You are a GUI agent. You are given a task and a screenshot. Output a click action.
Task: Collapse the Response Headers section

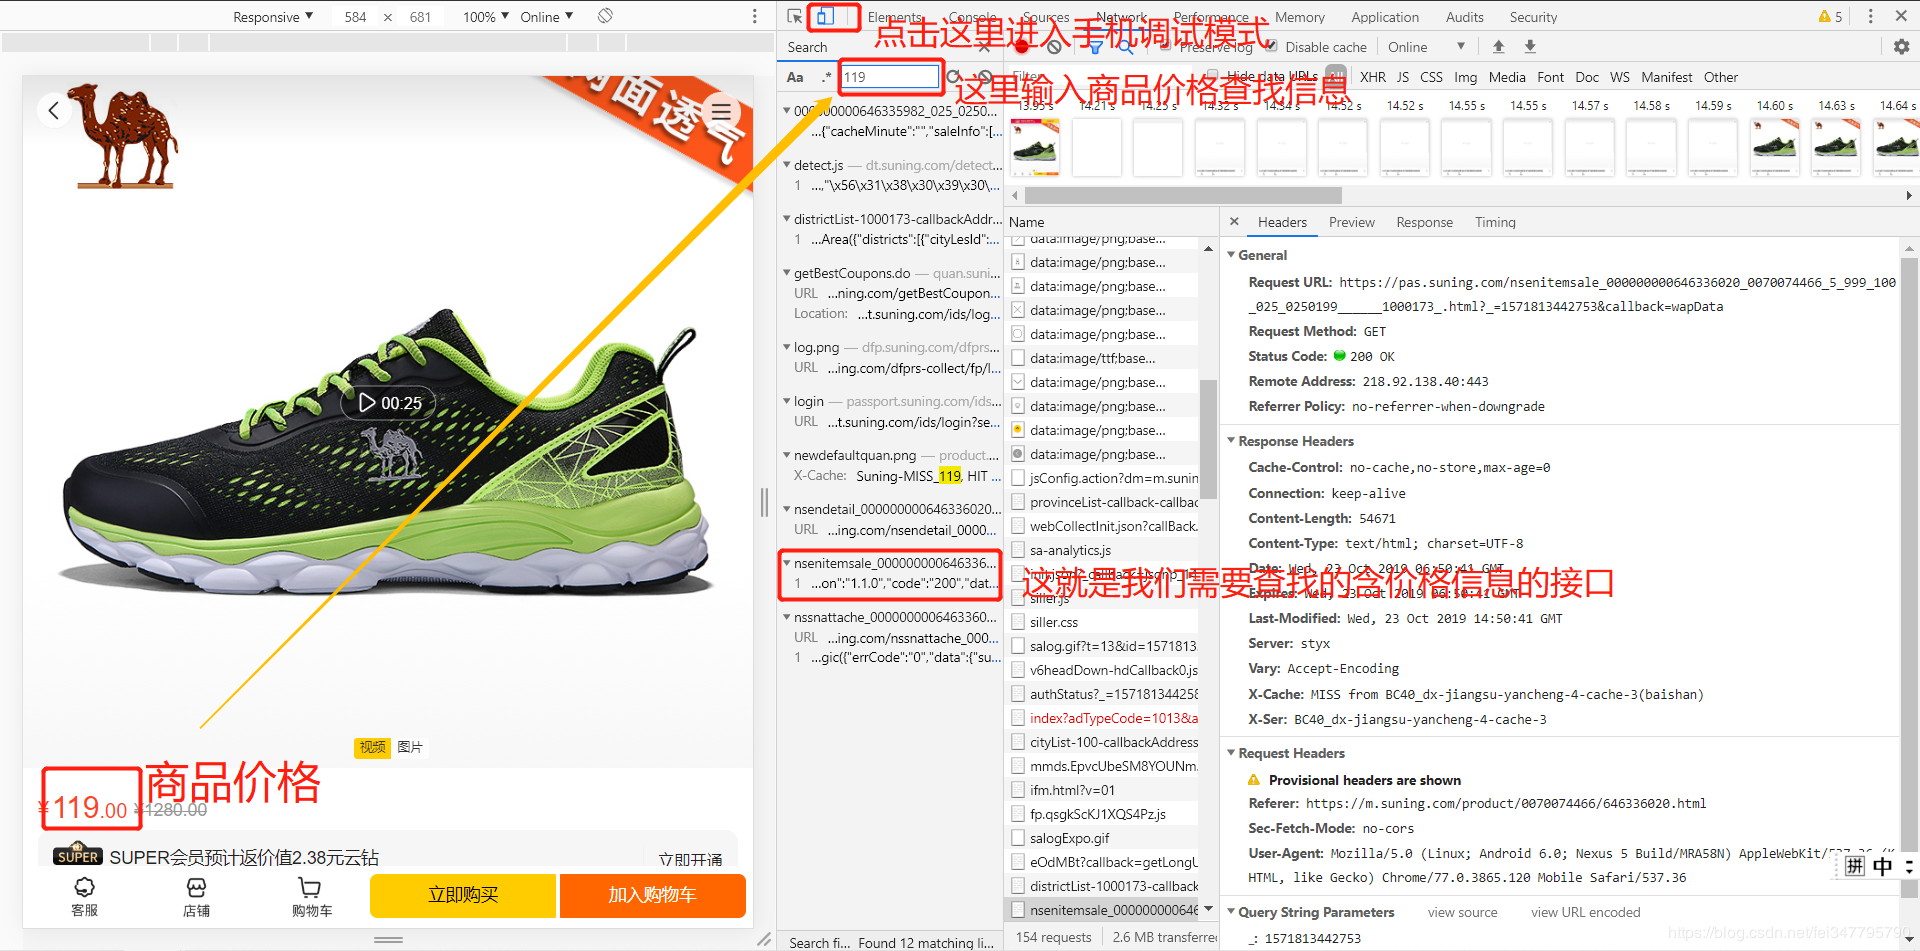pos(1231,441)
